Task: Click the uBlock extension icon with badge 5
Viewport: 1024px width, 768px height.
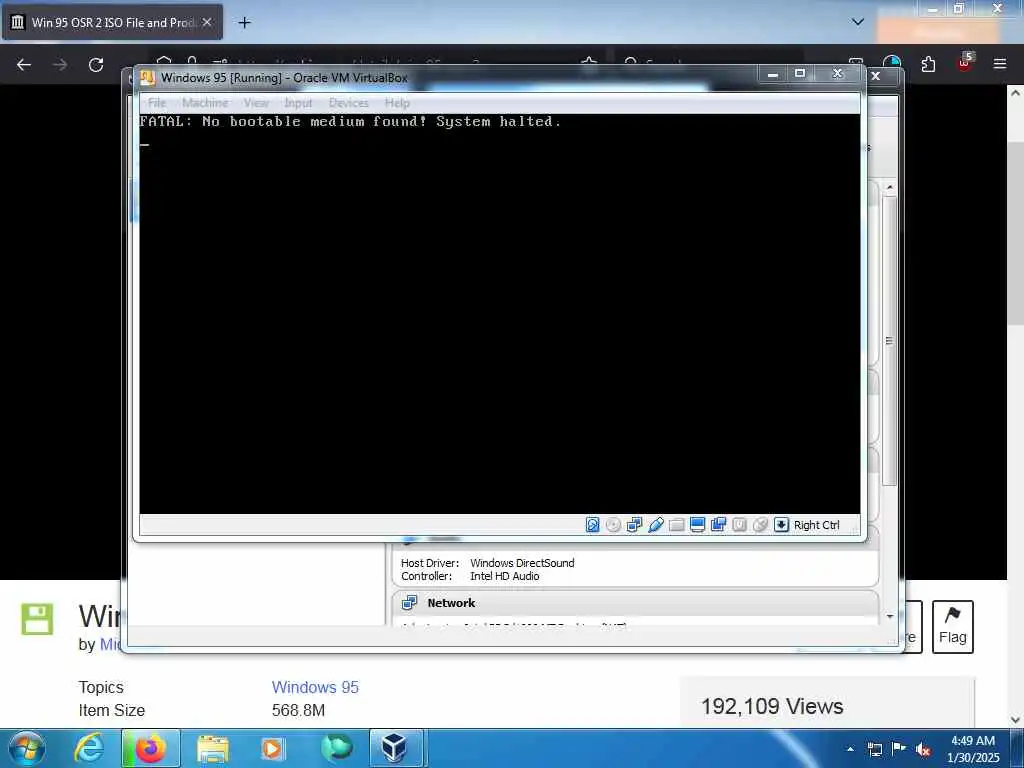Action: pos(965,63)
